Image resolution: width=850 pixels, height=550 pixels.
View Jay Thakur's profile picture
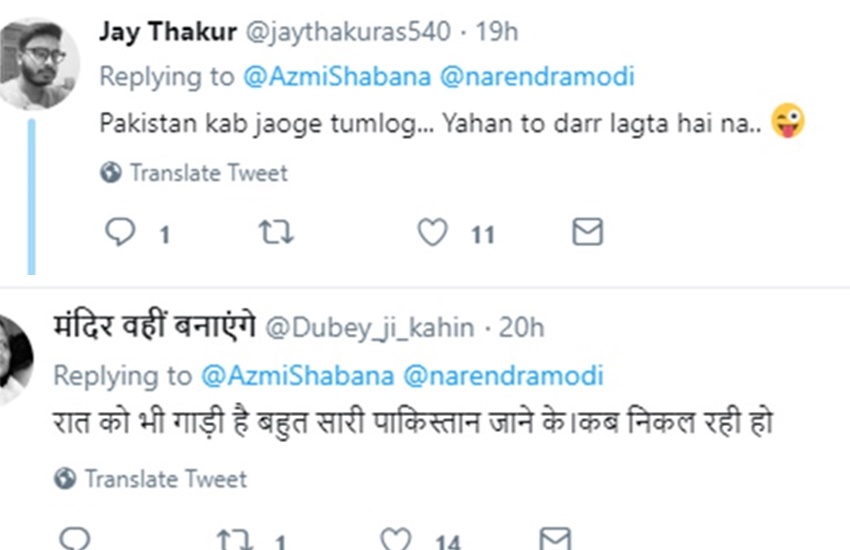tap(38, 60)
